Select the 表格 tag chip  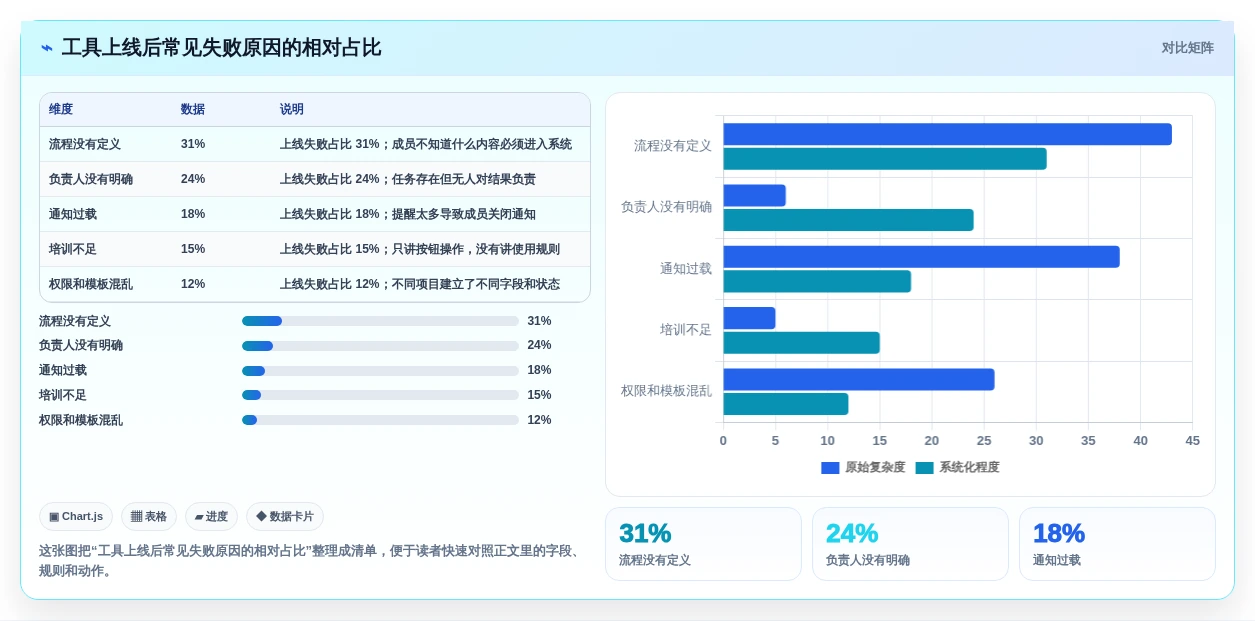click(x=149, y=516)
